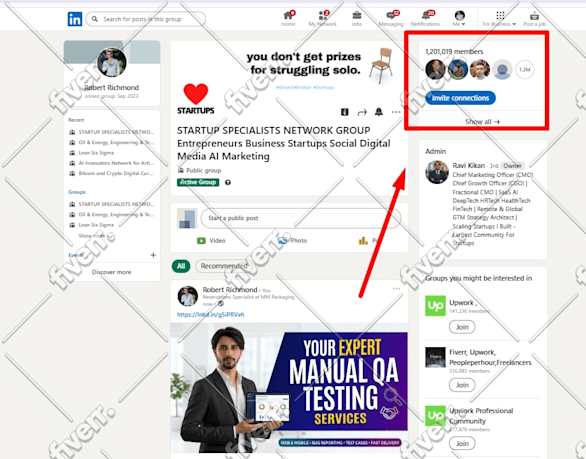This screenshot has width=586, height=459.
Task: Click Discover more in left sidebar
Action: (111, 272)
